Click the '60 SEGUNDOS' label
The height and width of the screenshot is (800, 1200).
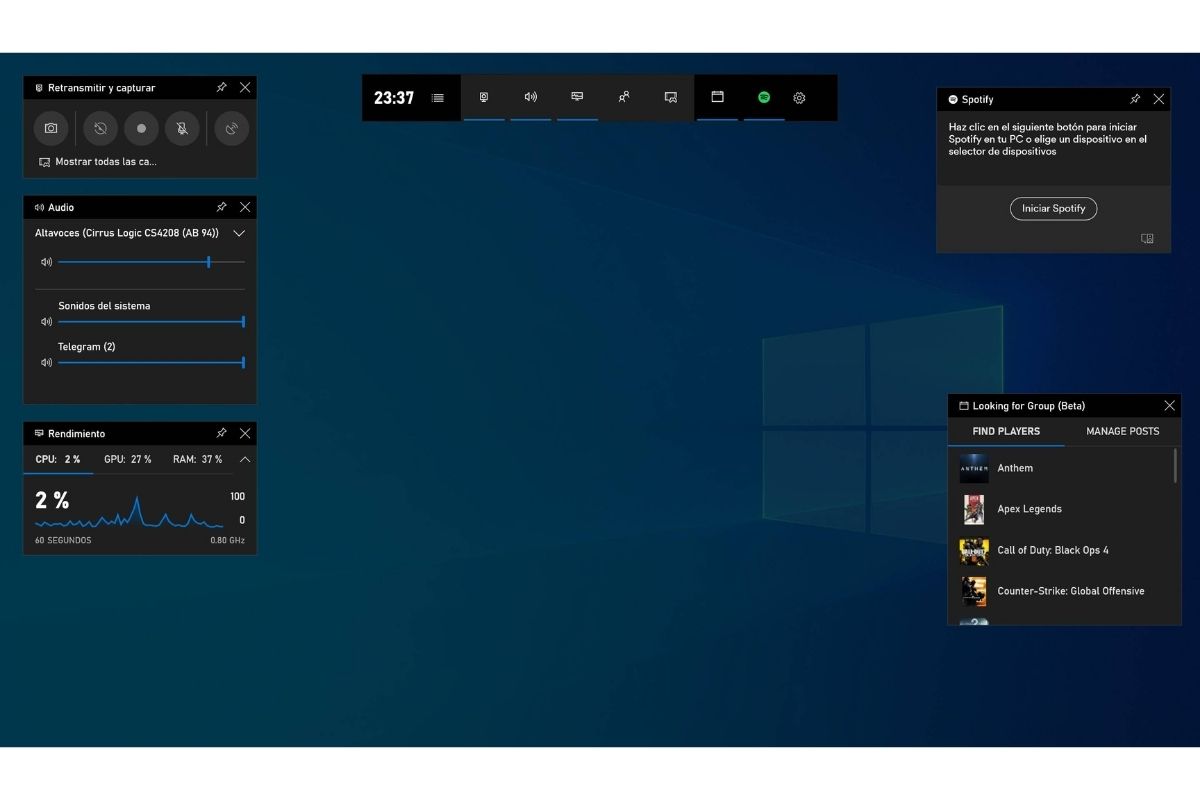pyautogui.click(x=63, y=541)
